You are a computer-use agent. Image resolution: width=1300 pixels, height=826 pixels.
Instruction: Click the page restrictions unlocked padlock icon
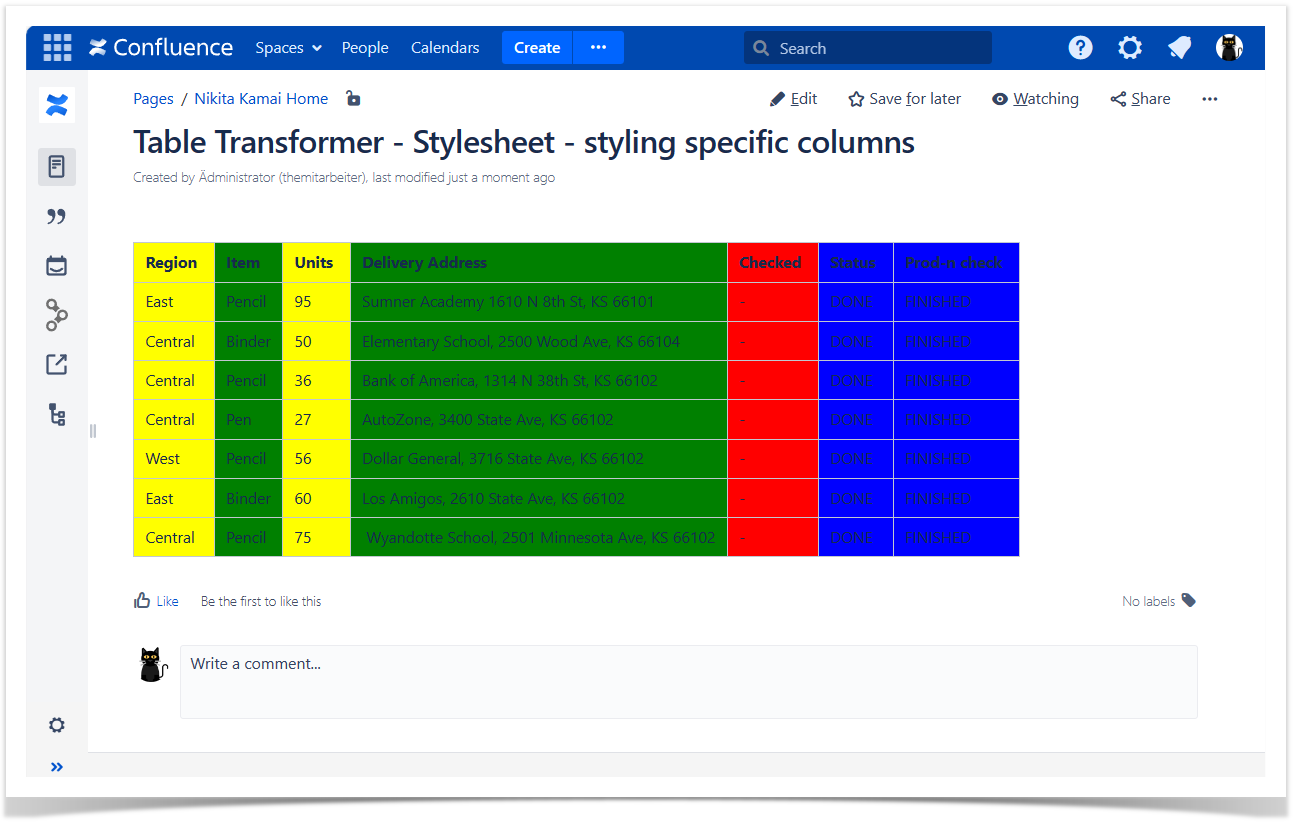tap(353, 98)
